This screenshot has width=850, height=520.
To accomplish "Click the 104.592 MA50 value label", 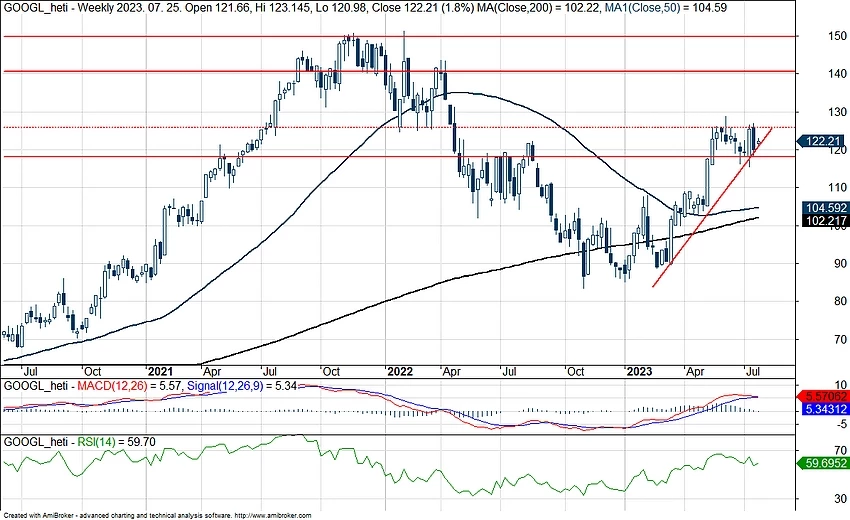I will [825, 208].
